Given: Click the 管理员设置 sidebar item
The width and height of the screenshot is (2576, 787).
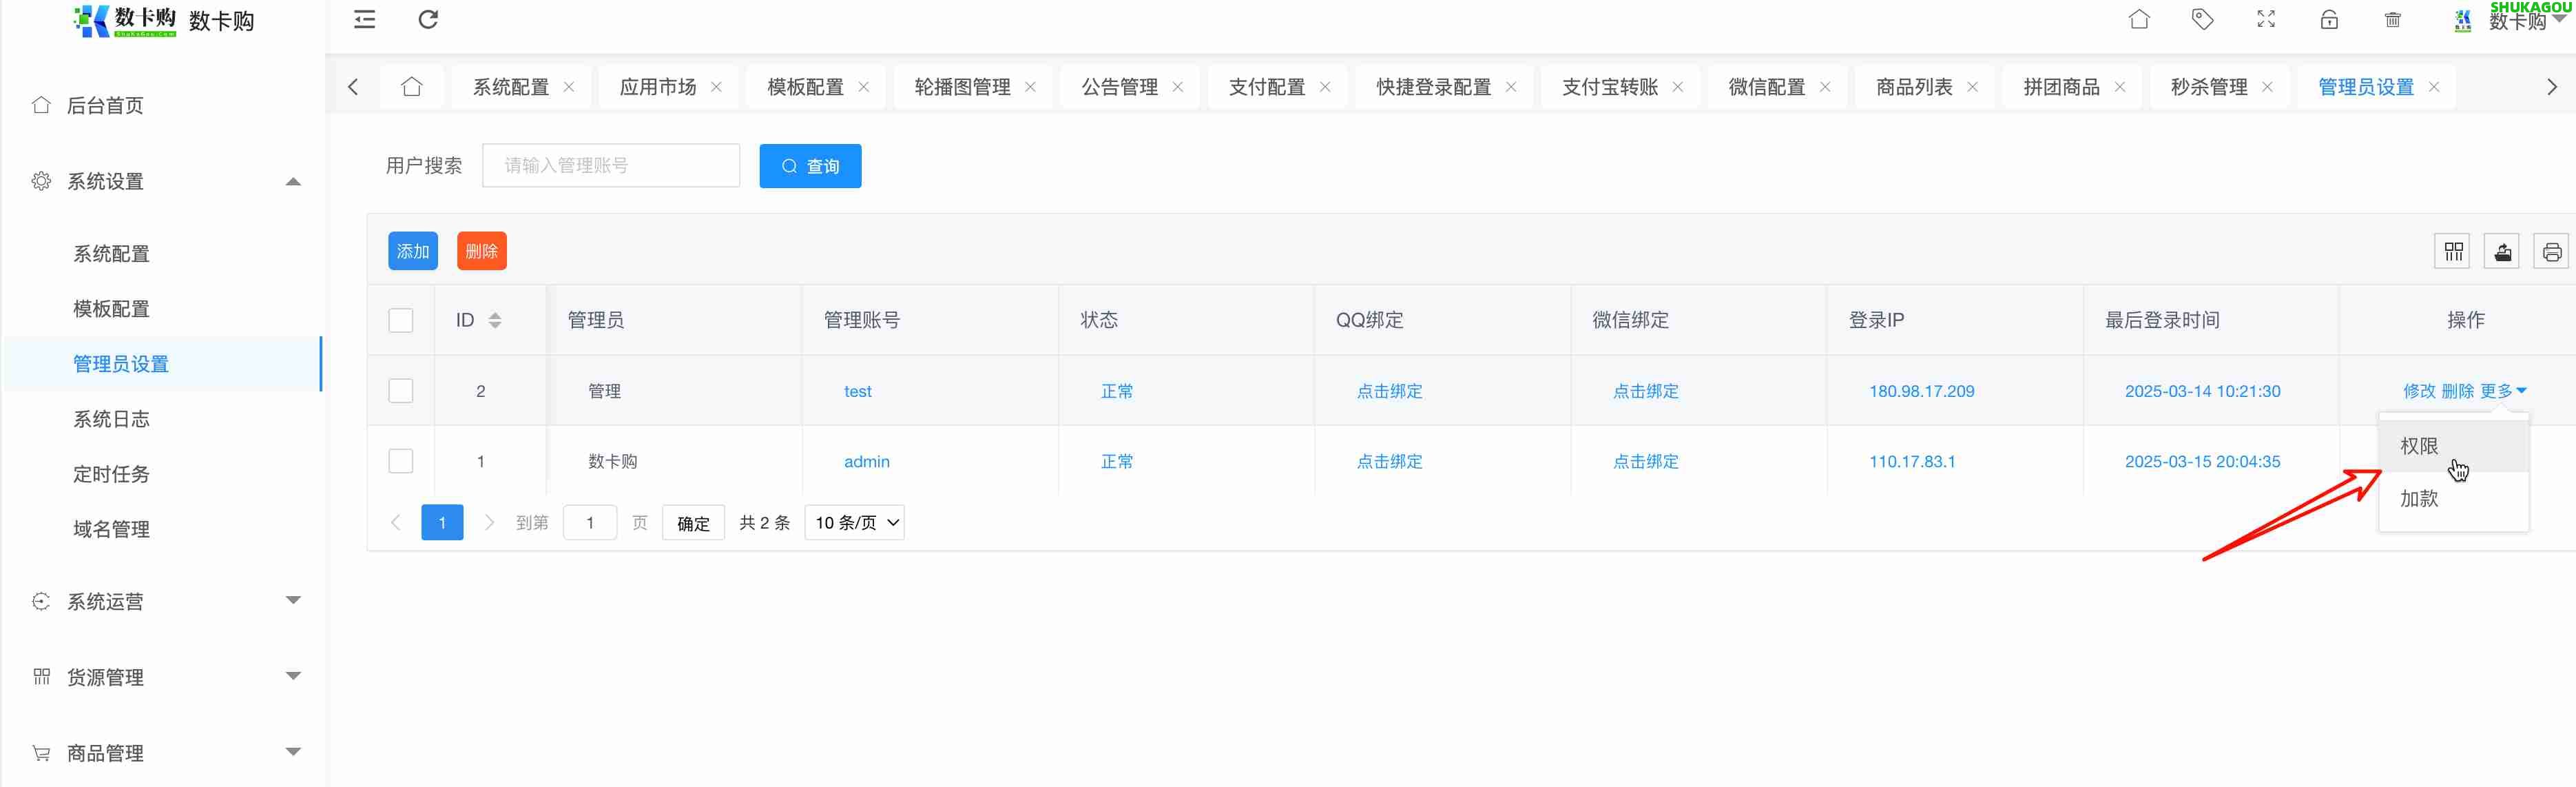Looking at the screenshot, I should (121, 364).
